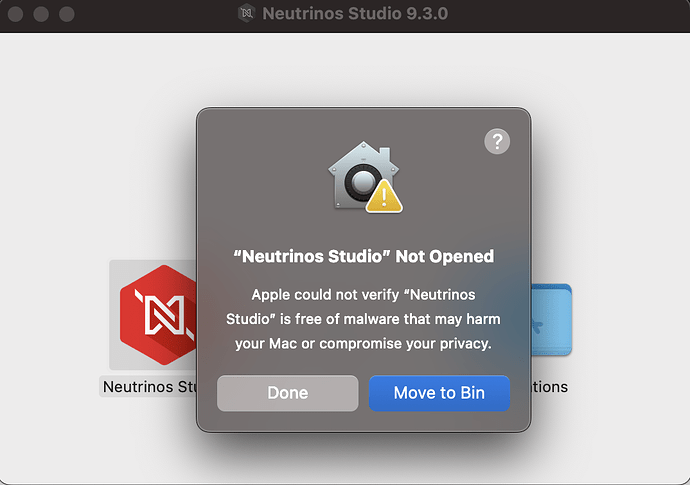690x485 pixels.
Task: Click the zoom button in the title bar
Action: point(66,14)
